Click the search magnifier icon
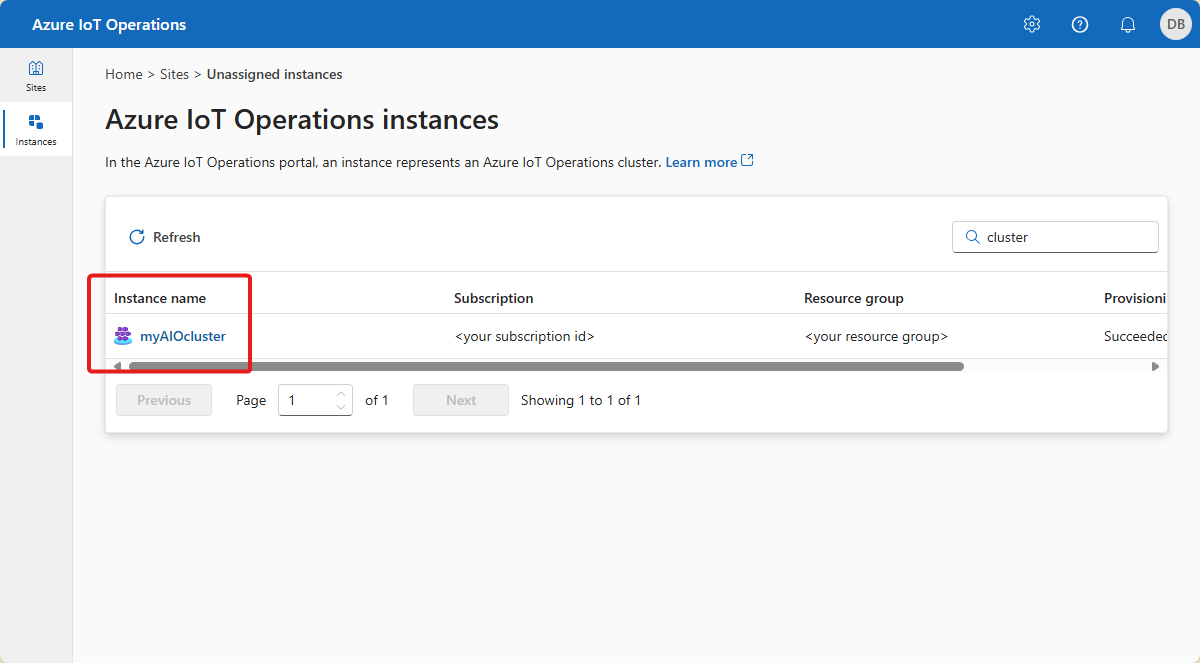 coord(972,236)
